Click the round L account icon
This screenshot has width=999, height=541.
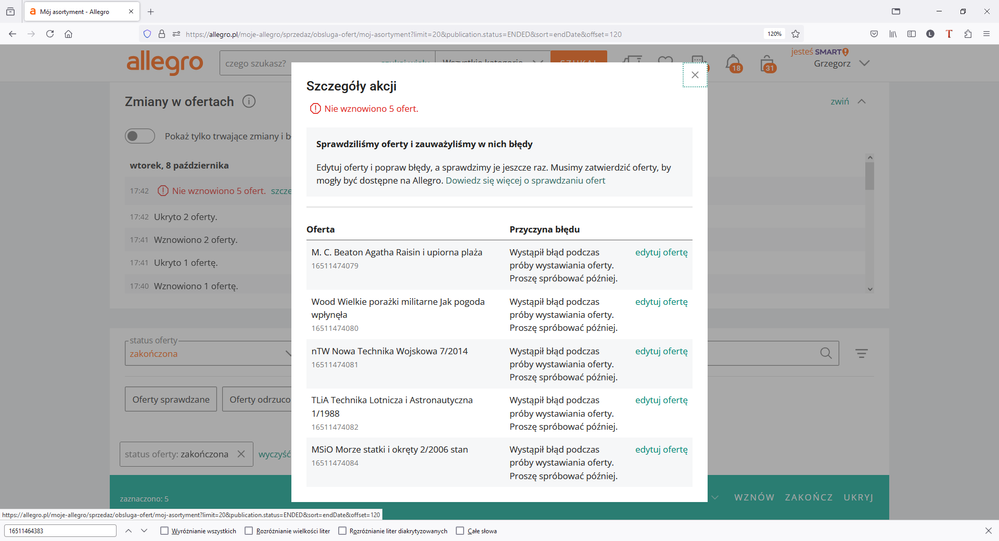930,34
